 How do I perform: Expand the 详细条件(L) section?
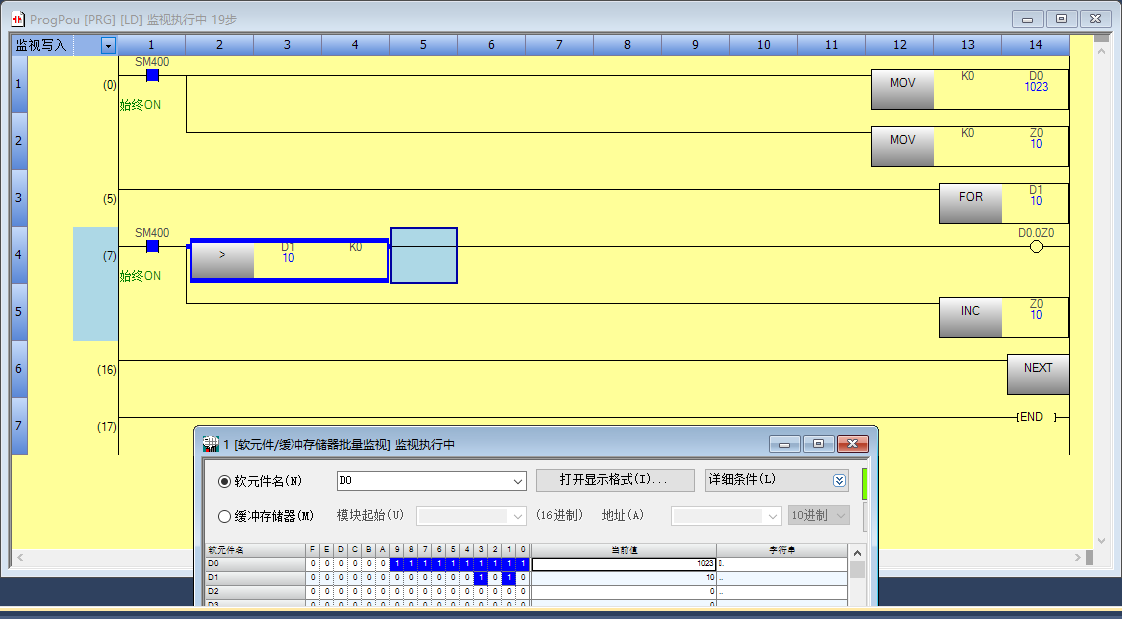(838, 480)
